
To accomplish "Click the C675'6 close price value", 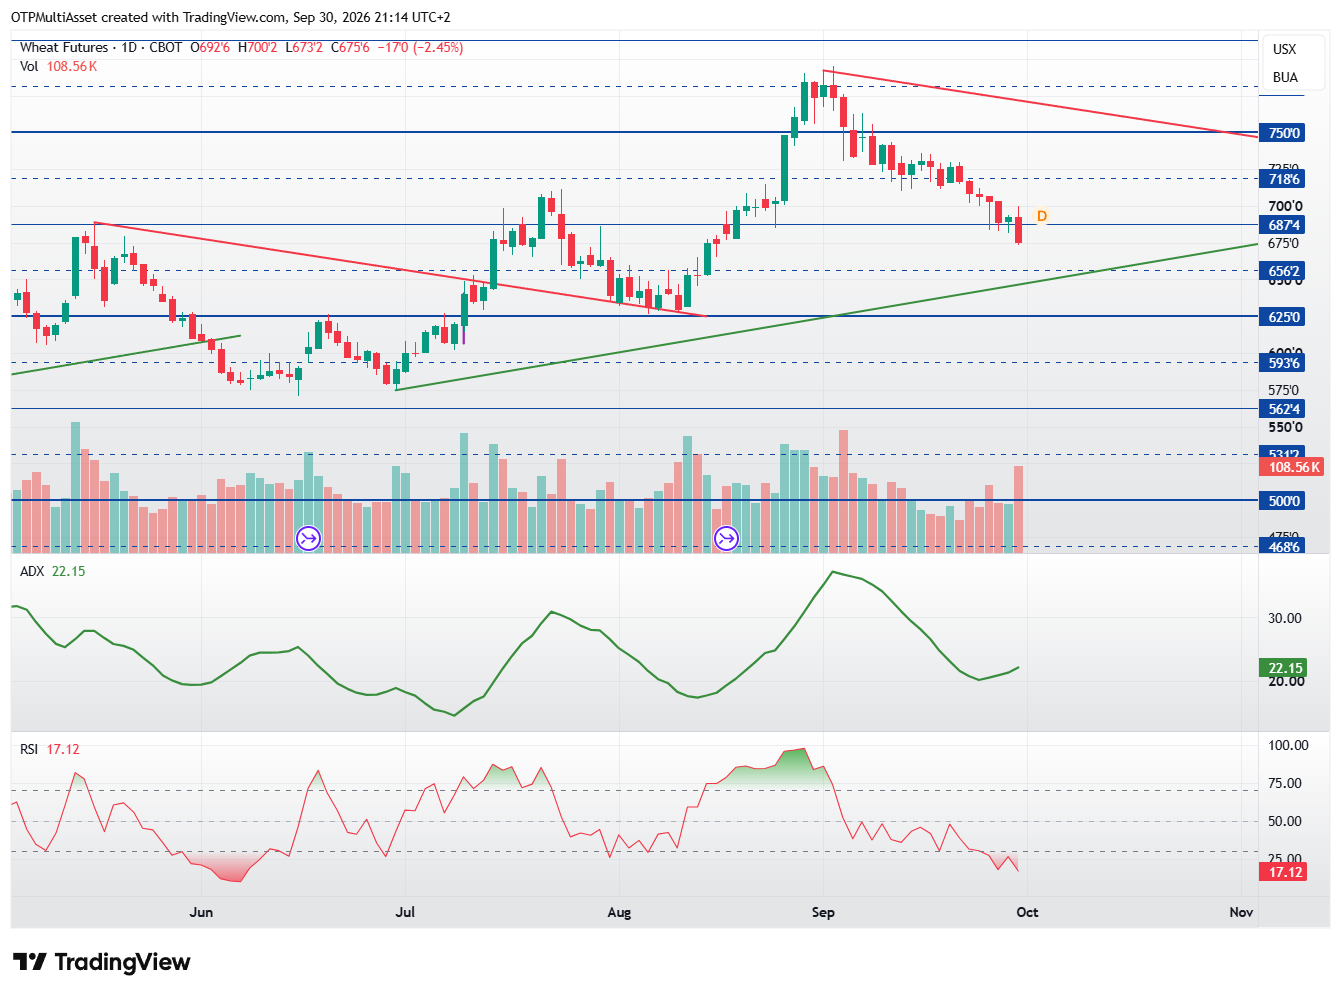I will [351, 47].
